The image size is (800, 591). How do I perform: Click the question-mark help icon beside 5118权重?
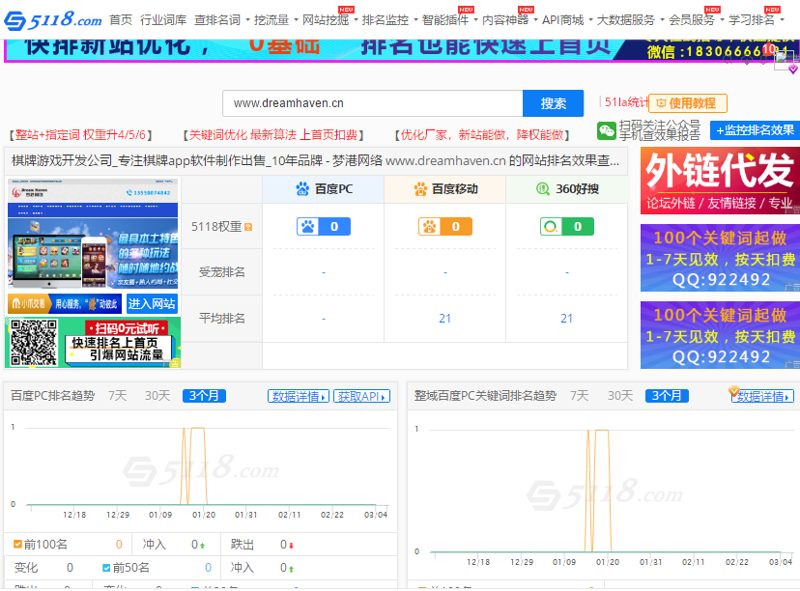tap(248, 227)
